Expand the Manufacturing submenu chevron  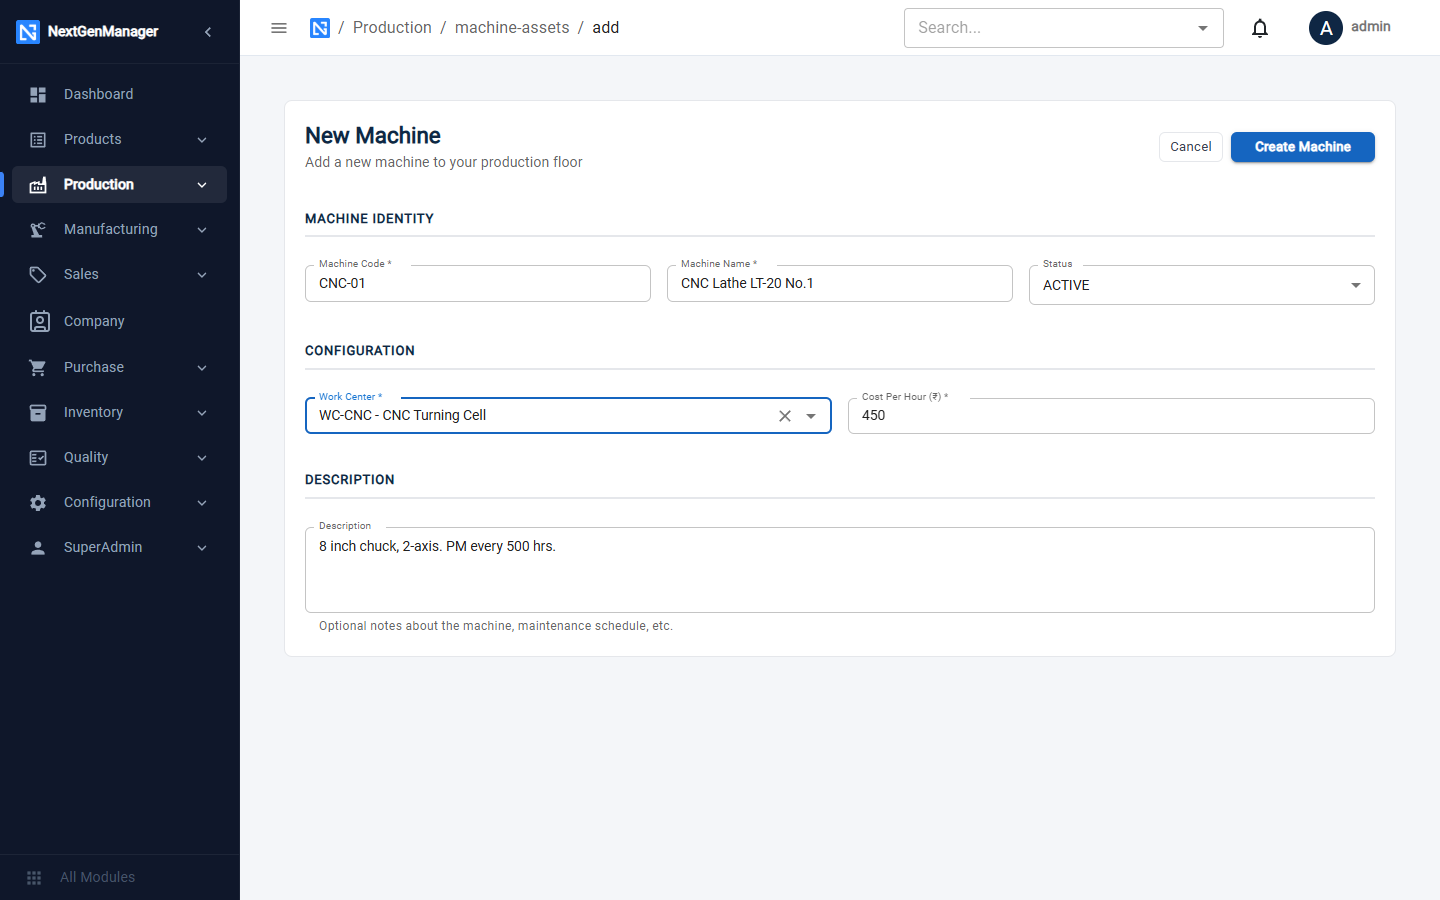[x=202, y=230]
